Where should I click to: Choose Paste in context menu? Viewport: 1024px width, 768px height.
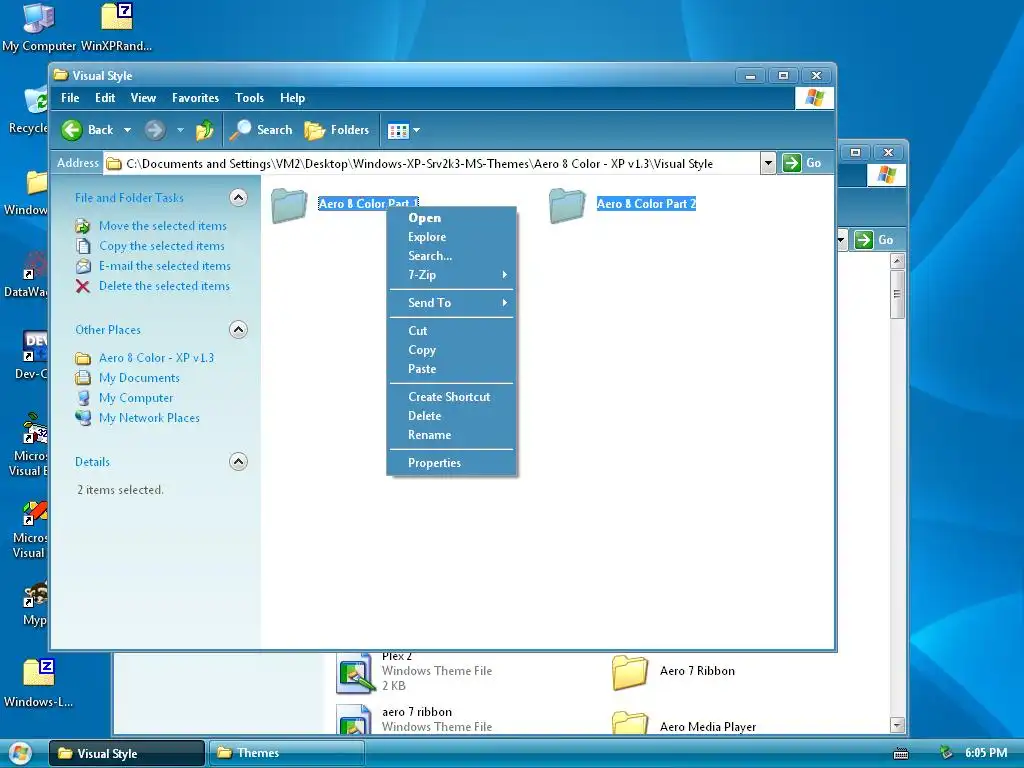tap(451, 369)
